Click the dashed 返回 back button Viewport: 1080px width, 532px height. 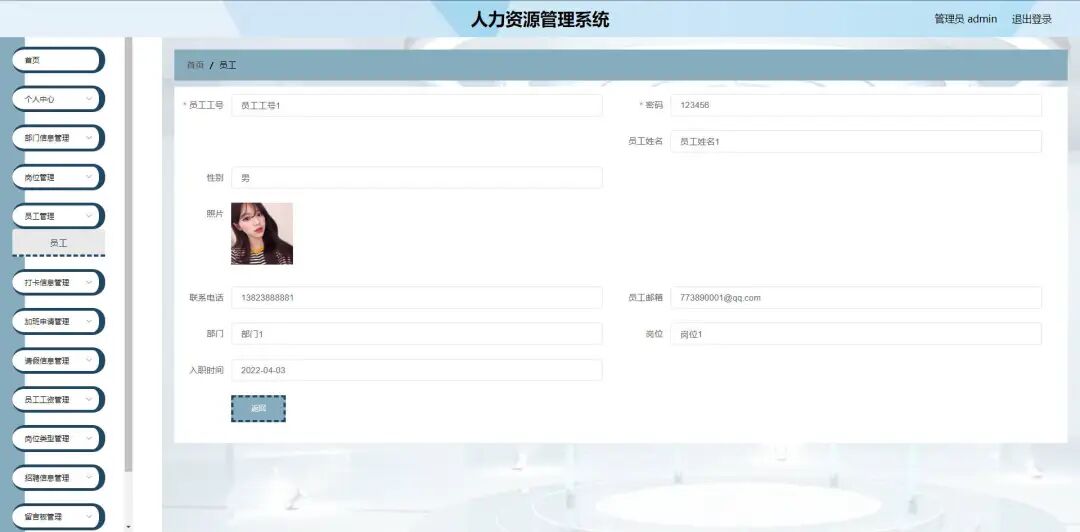pos(258,409)
